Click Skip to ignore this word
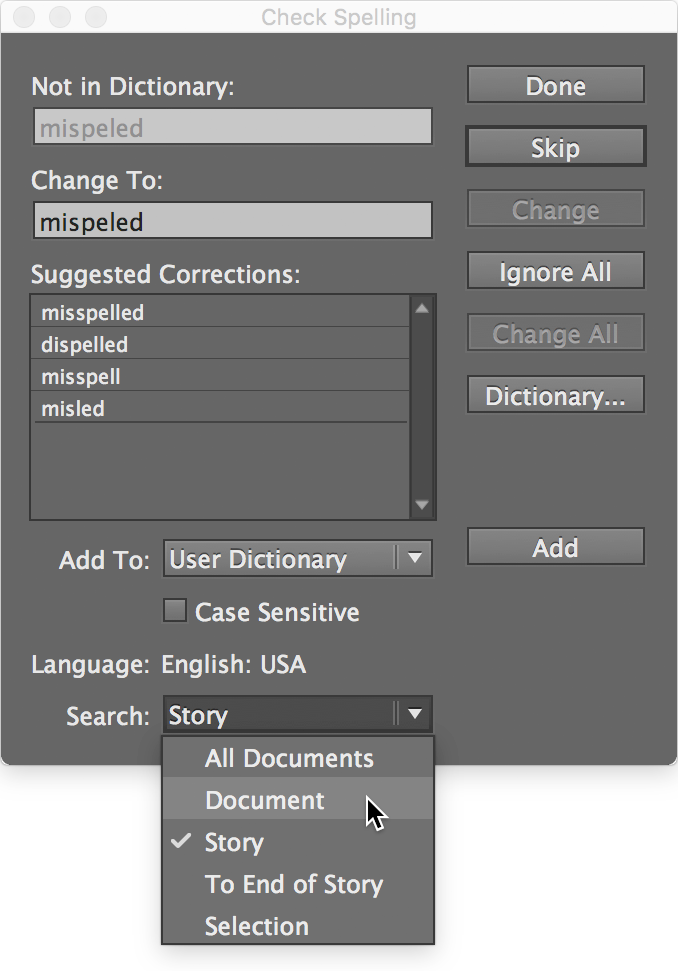 click(x=555, y=146)
